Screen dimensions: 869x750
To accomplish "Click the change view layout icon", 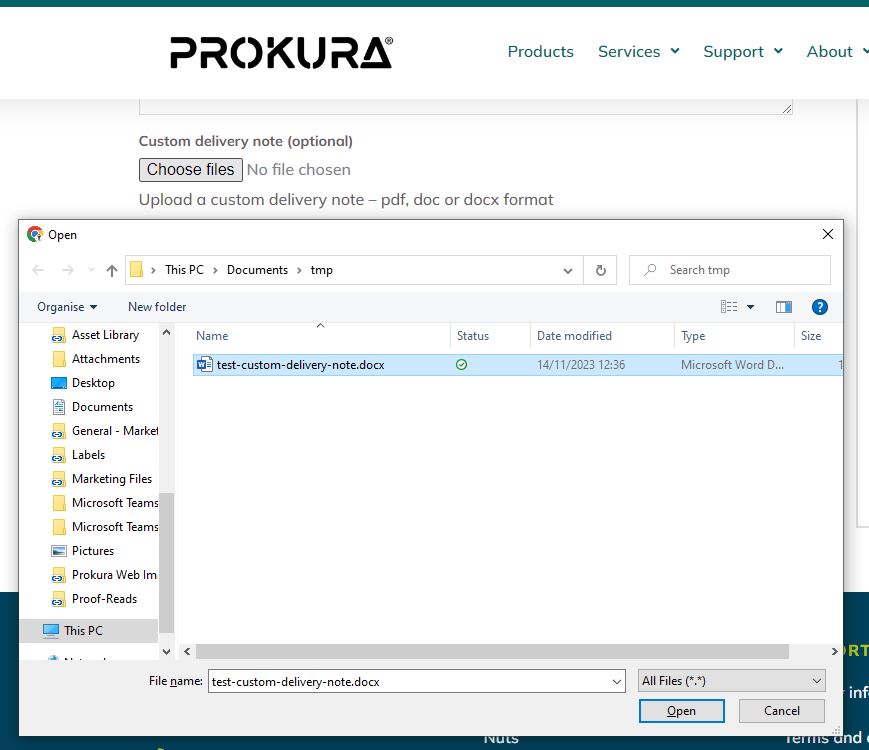I will pyautogui.click(x=729, y=307).
